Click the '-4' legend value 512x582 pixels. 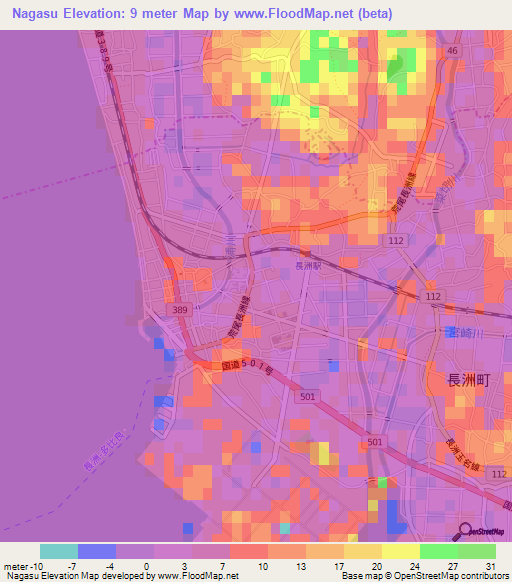(109, 567)
